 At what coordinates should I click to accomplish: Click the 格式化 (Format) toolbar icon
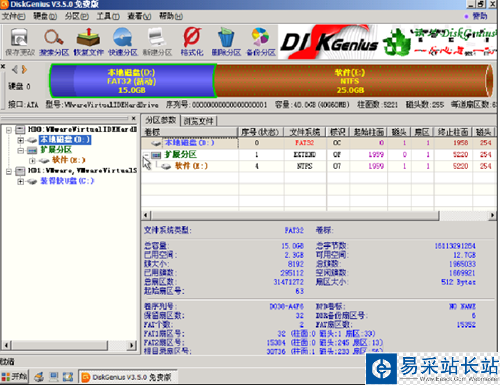[192, 41]
